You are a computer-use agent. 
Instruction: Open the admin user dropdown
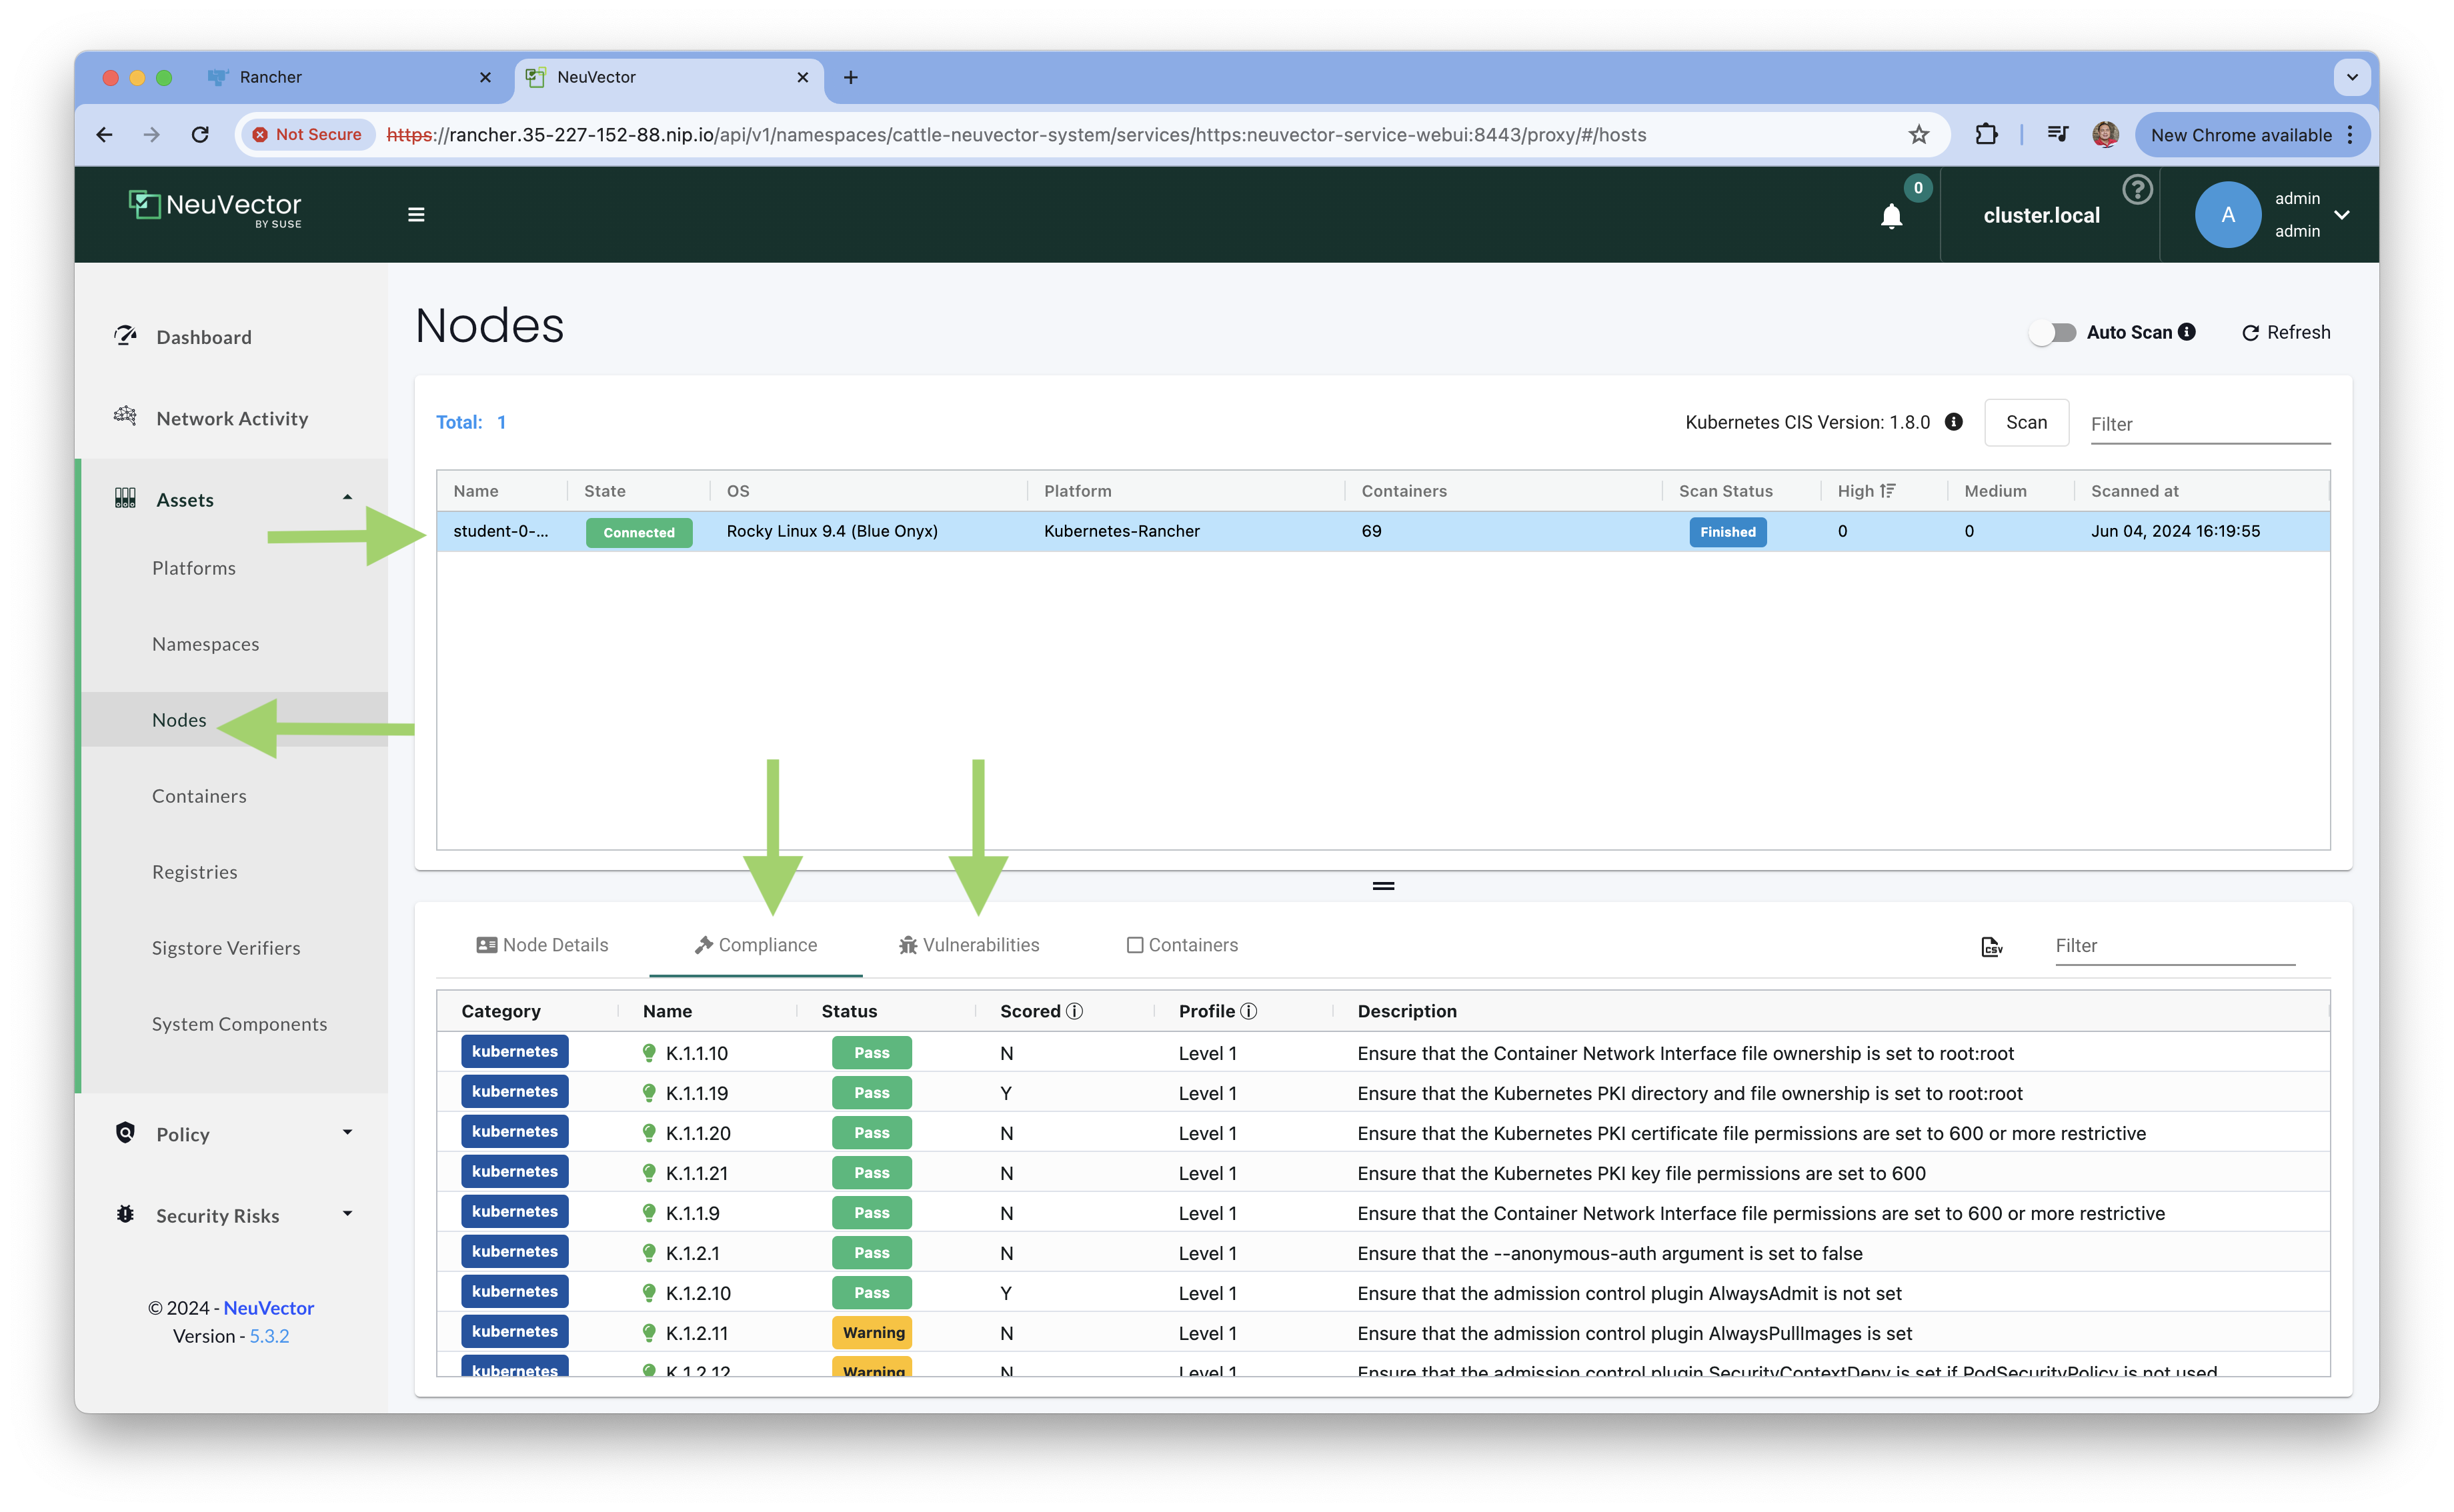2341,215
